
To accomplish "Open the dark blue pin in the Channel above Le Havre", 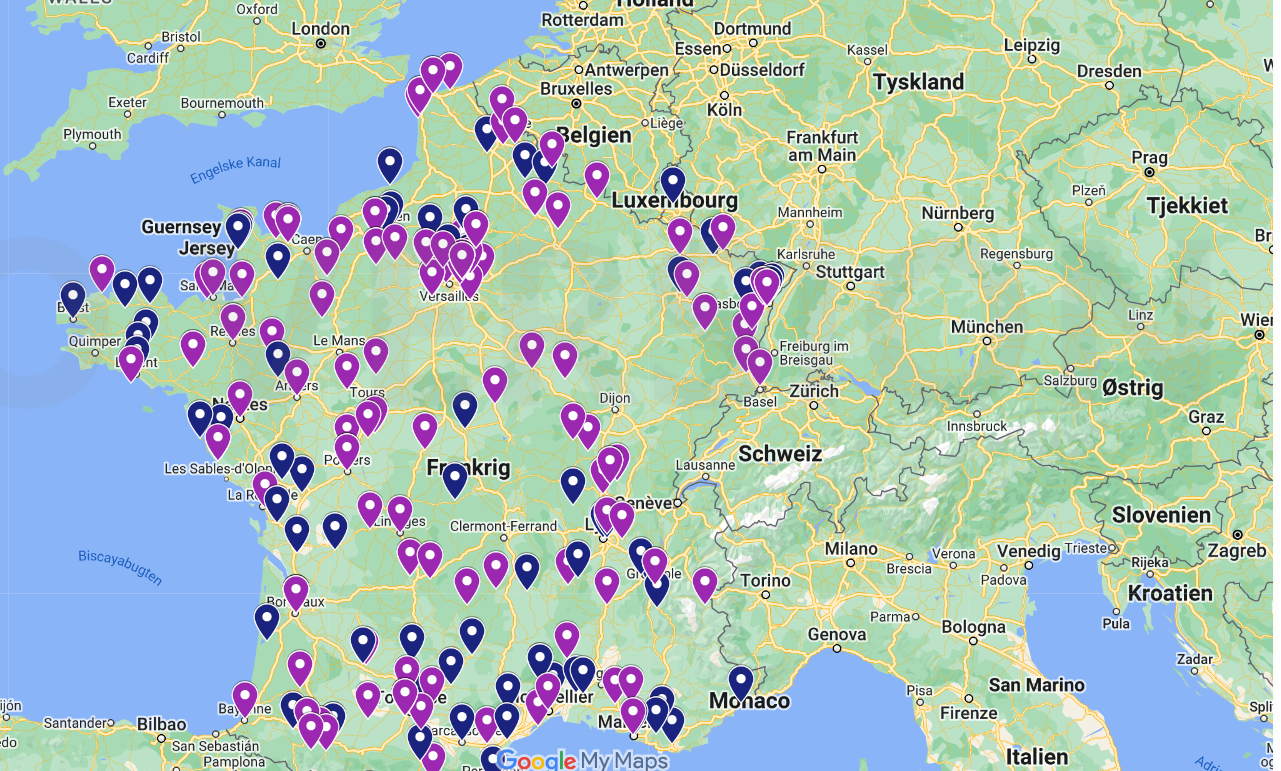I will click(x=390, y=163).
